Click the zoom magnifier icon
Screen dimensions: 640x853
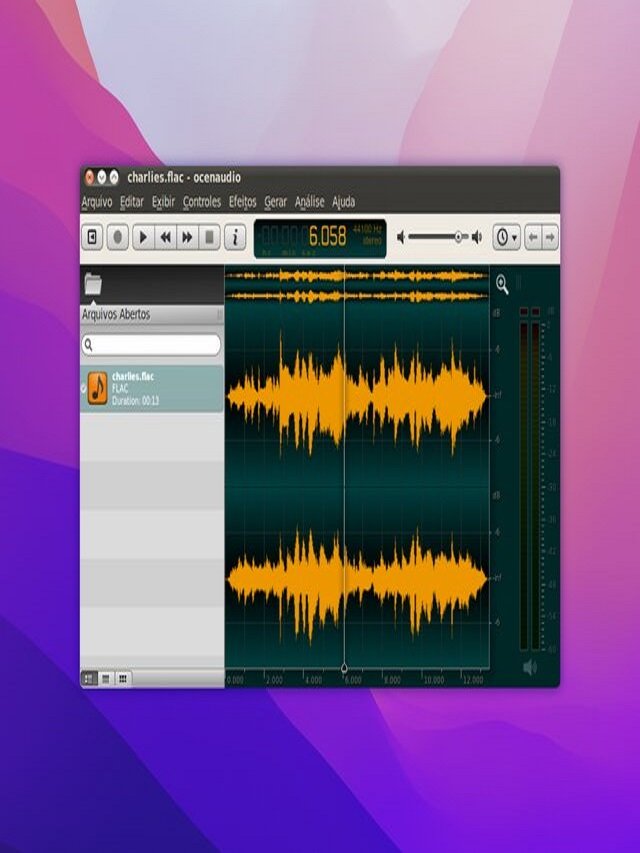[502, 285]
